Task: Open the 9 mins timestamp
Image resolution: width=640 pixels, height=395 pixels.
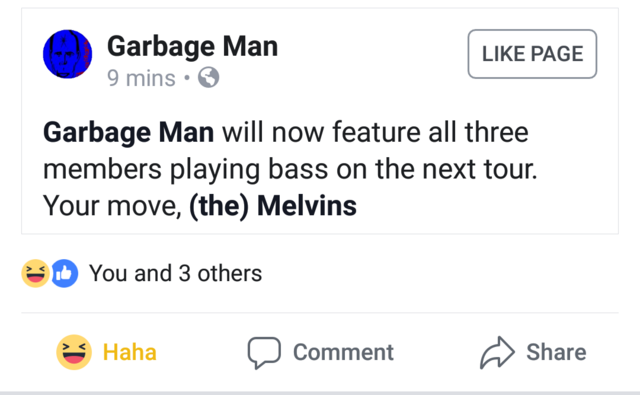Action: coord(141,78)
